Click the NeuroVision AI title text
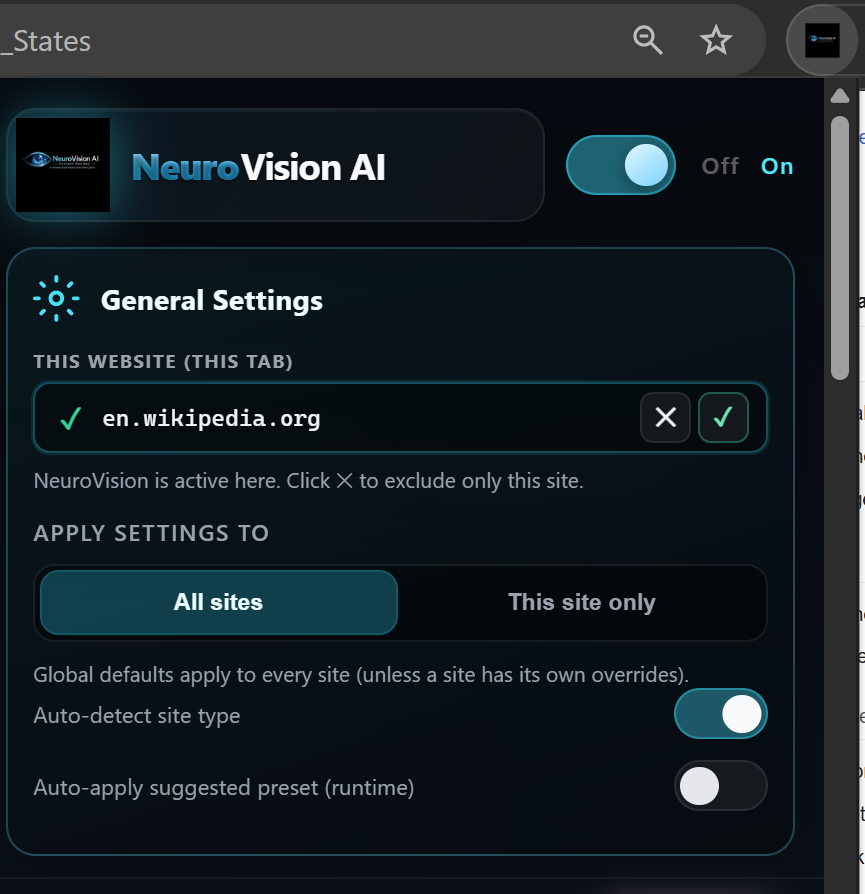Viewport: 865px width, 894px height. [258, 168]
